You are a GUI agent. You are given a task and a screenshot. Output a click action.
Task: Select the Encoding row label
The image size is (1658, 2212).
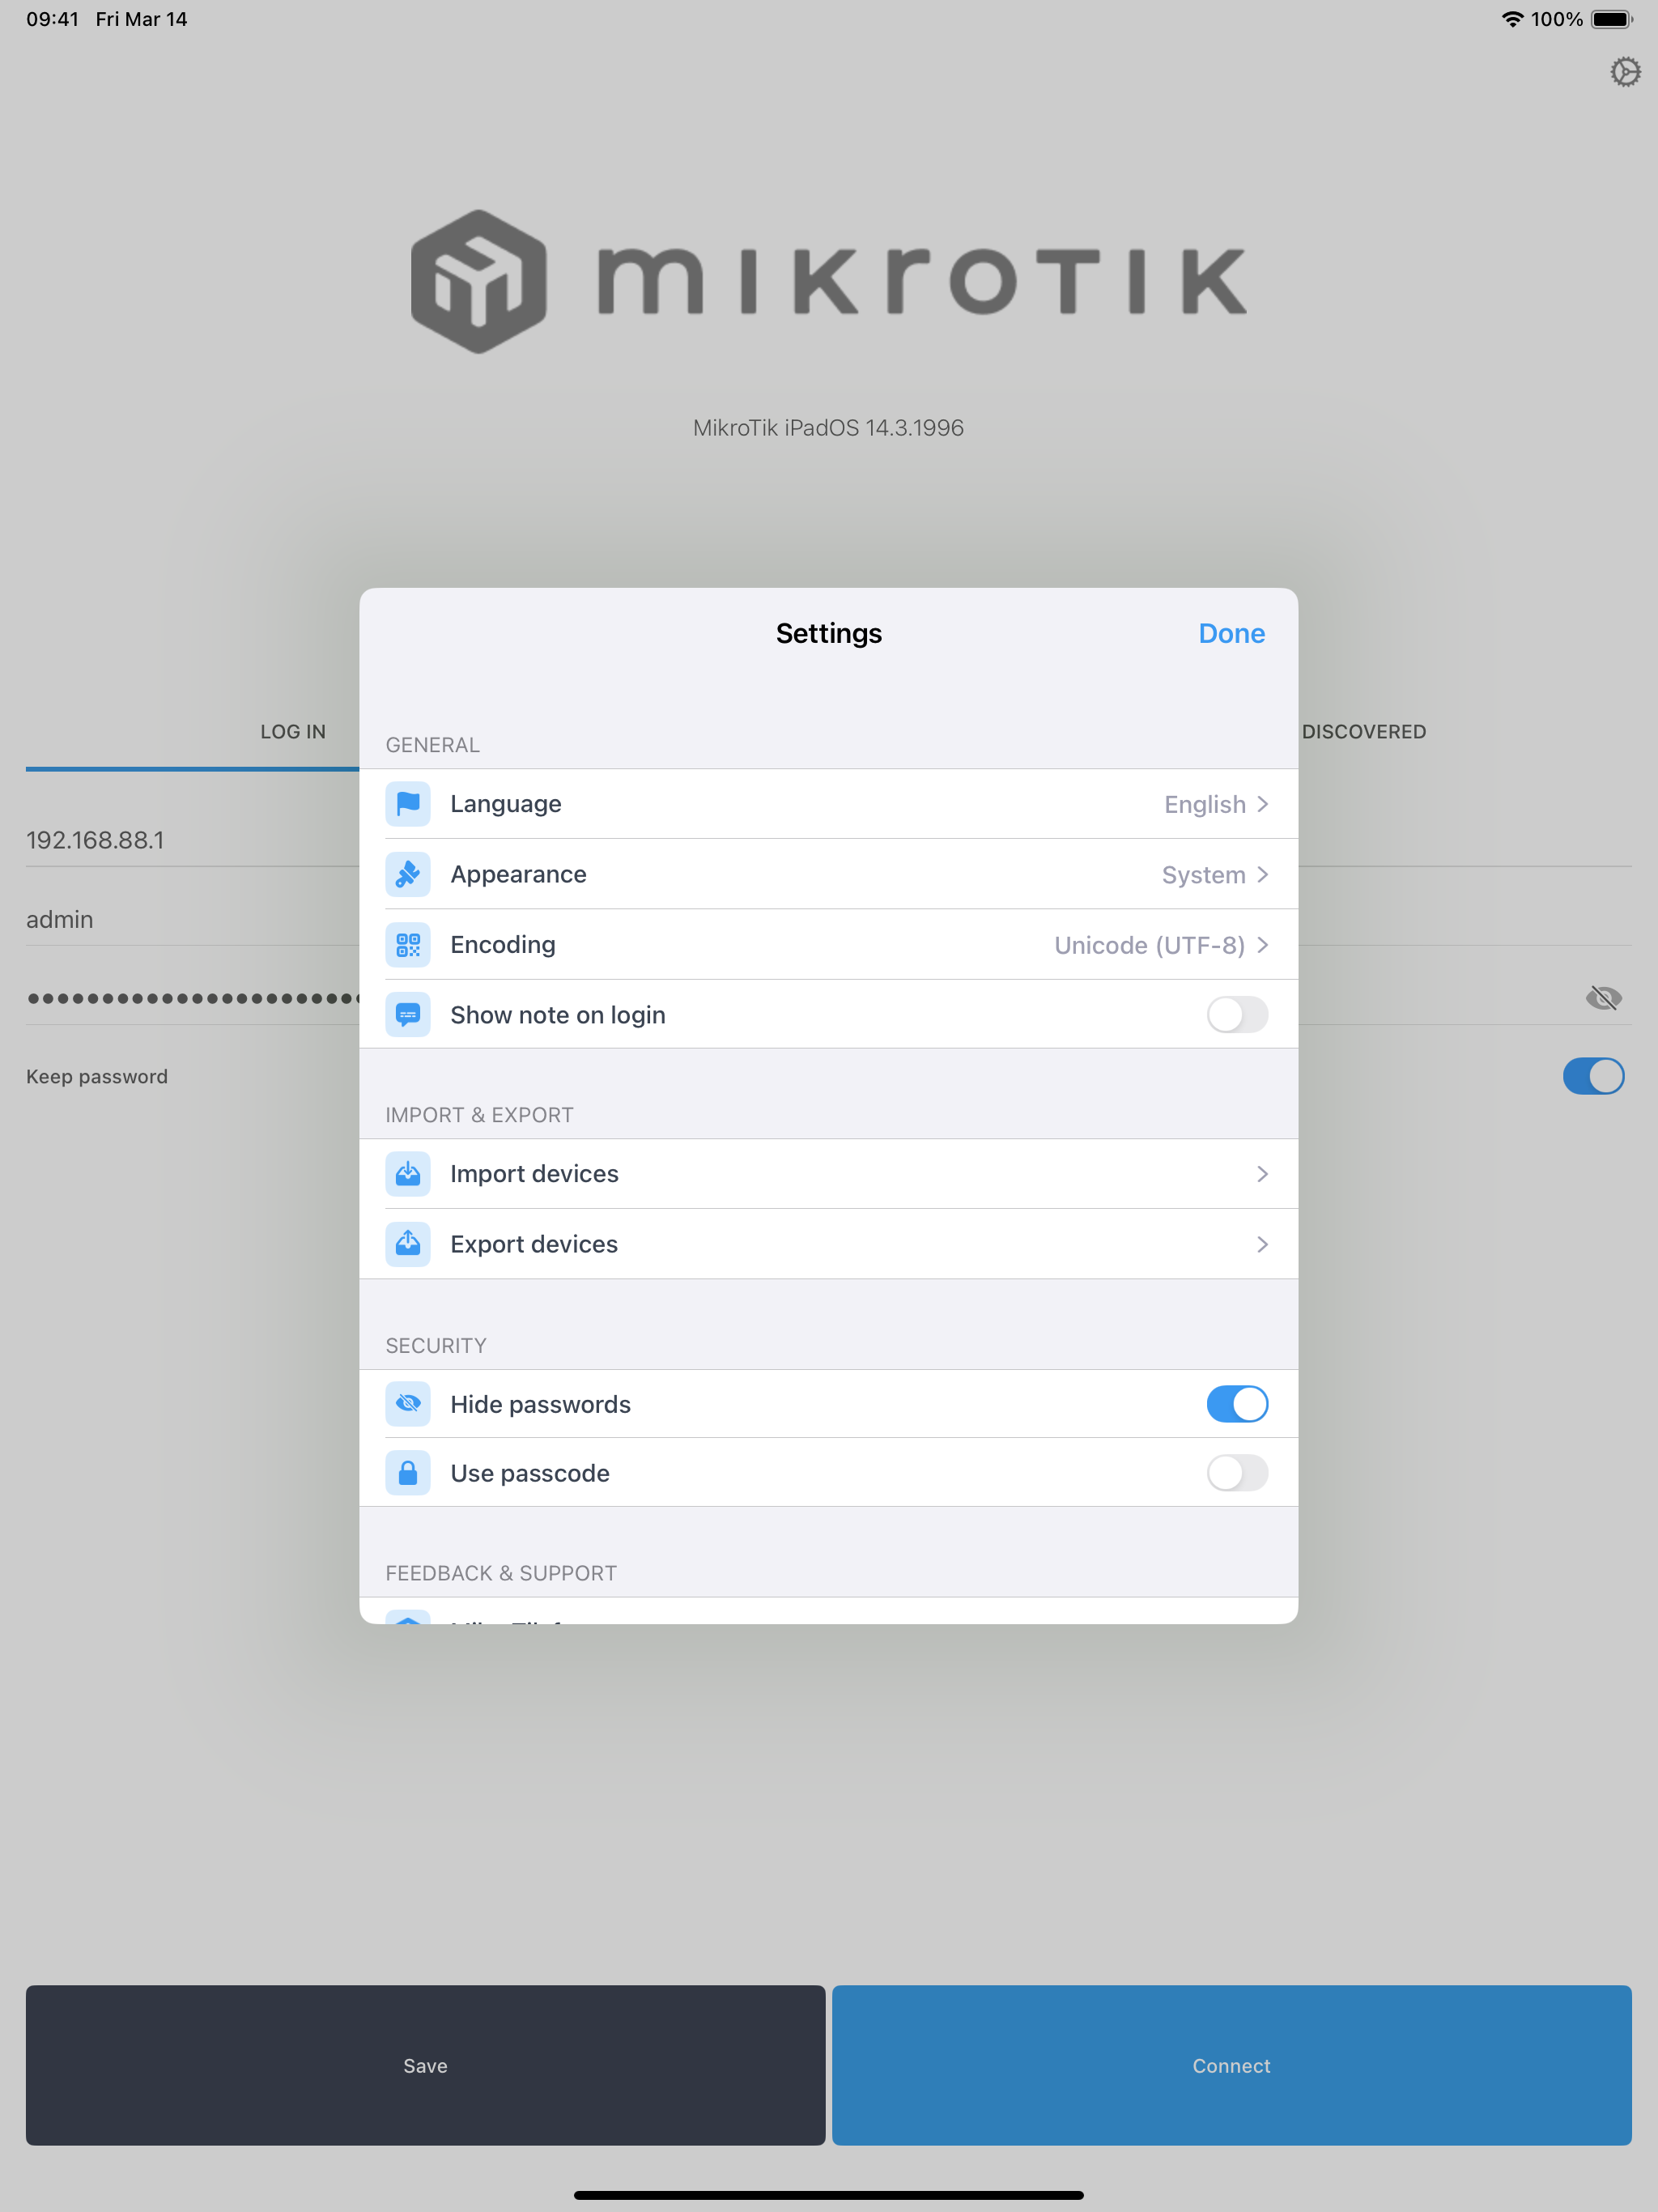coord(503,944)
